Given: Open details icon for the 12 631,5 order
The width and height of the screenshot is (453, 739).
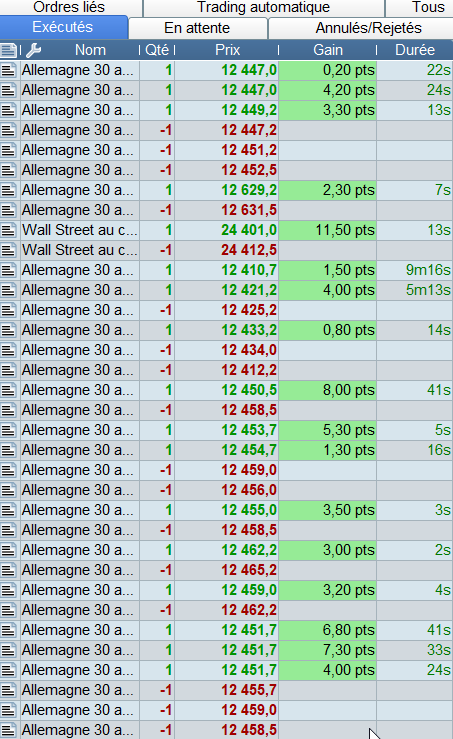Looking at the screenshot, I should pos(8,210).
